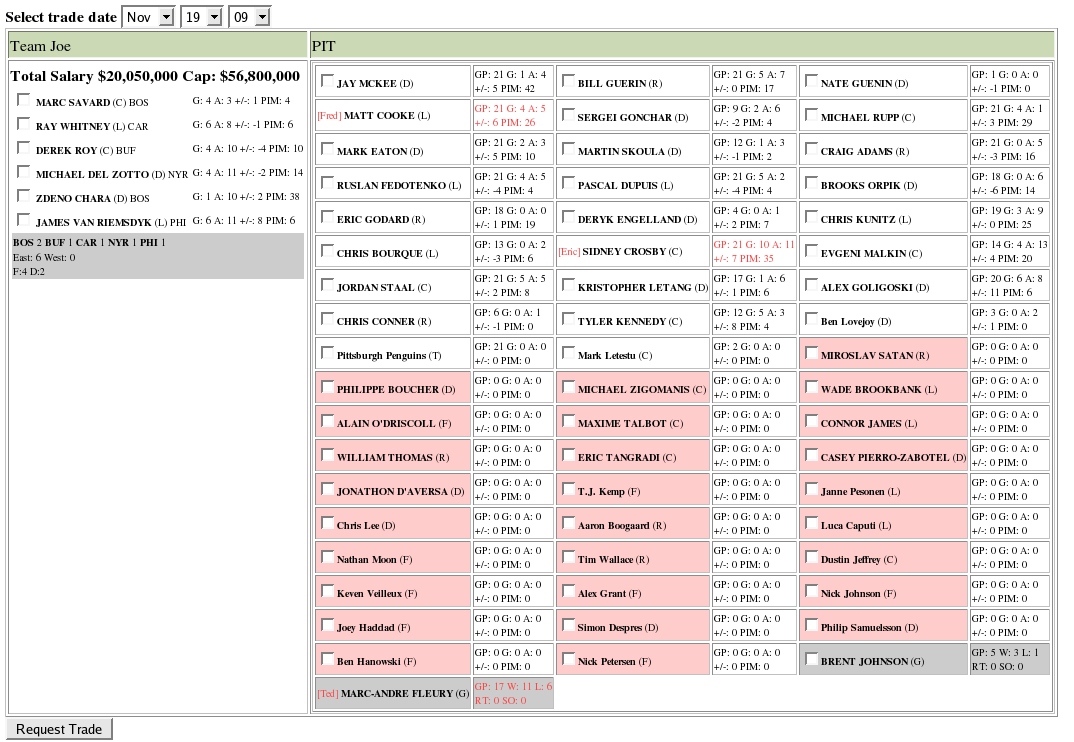Image resolution: width=1074 pixels, height=742 pixels.
Task: Select the Evgeni Malkin checkbox
Action: point(811,251)
